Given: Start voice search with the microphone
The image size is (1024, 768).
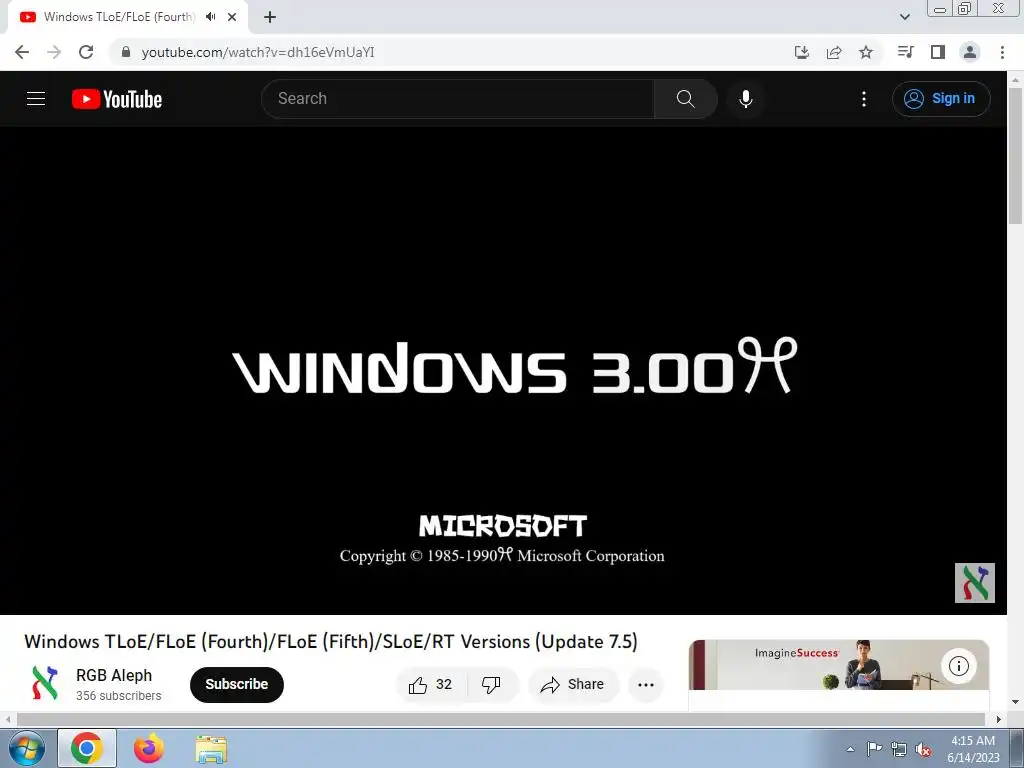Looking at the screenshot, I should pyautogui.click(x=745, y=99).
